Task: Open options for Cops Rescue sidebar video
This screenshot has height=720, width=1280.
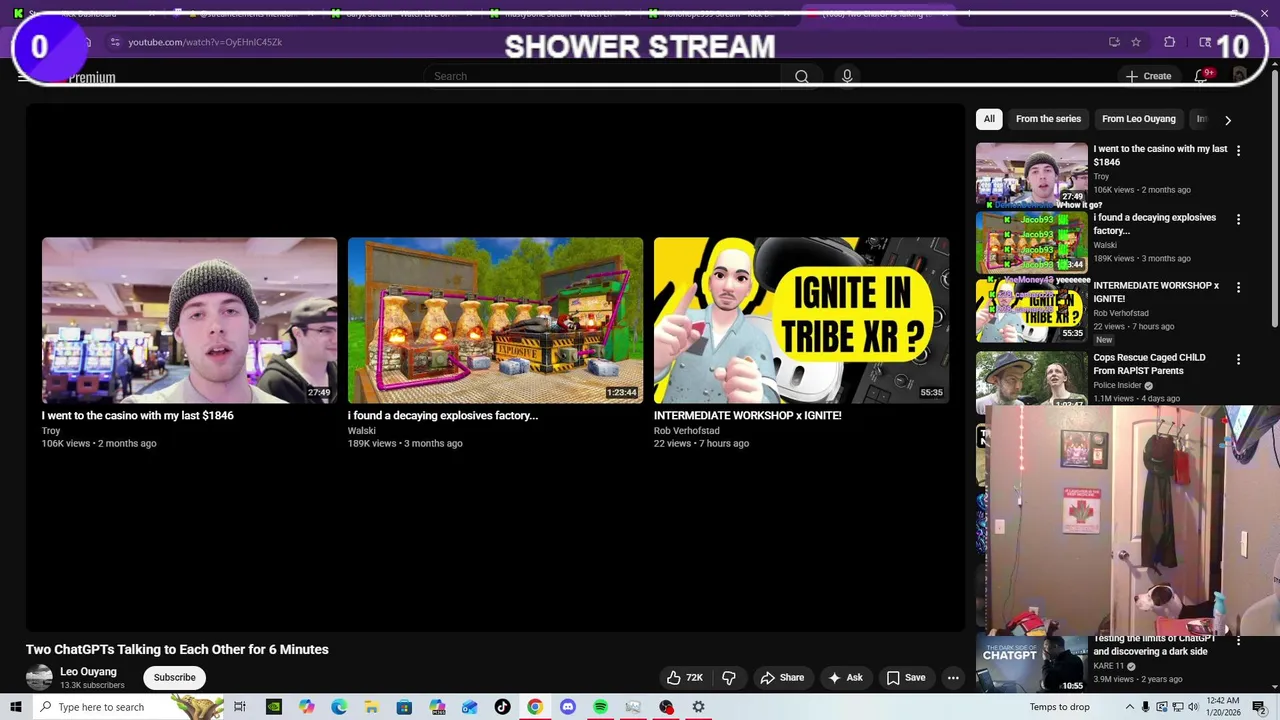Action: 1238,359
